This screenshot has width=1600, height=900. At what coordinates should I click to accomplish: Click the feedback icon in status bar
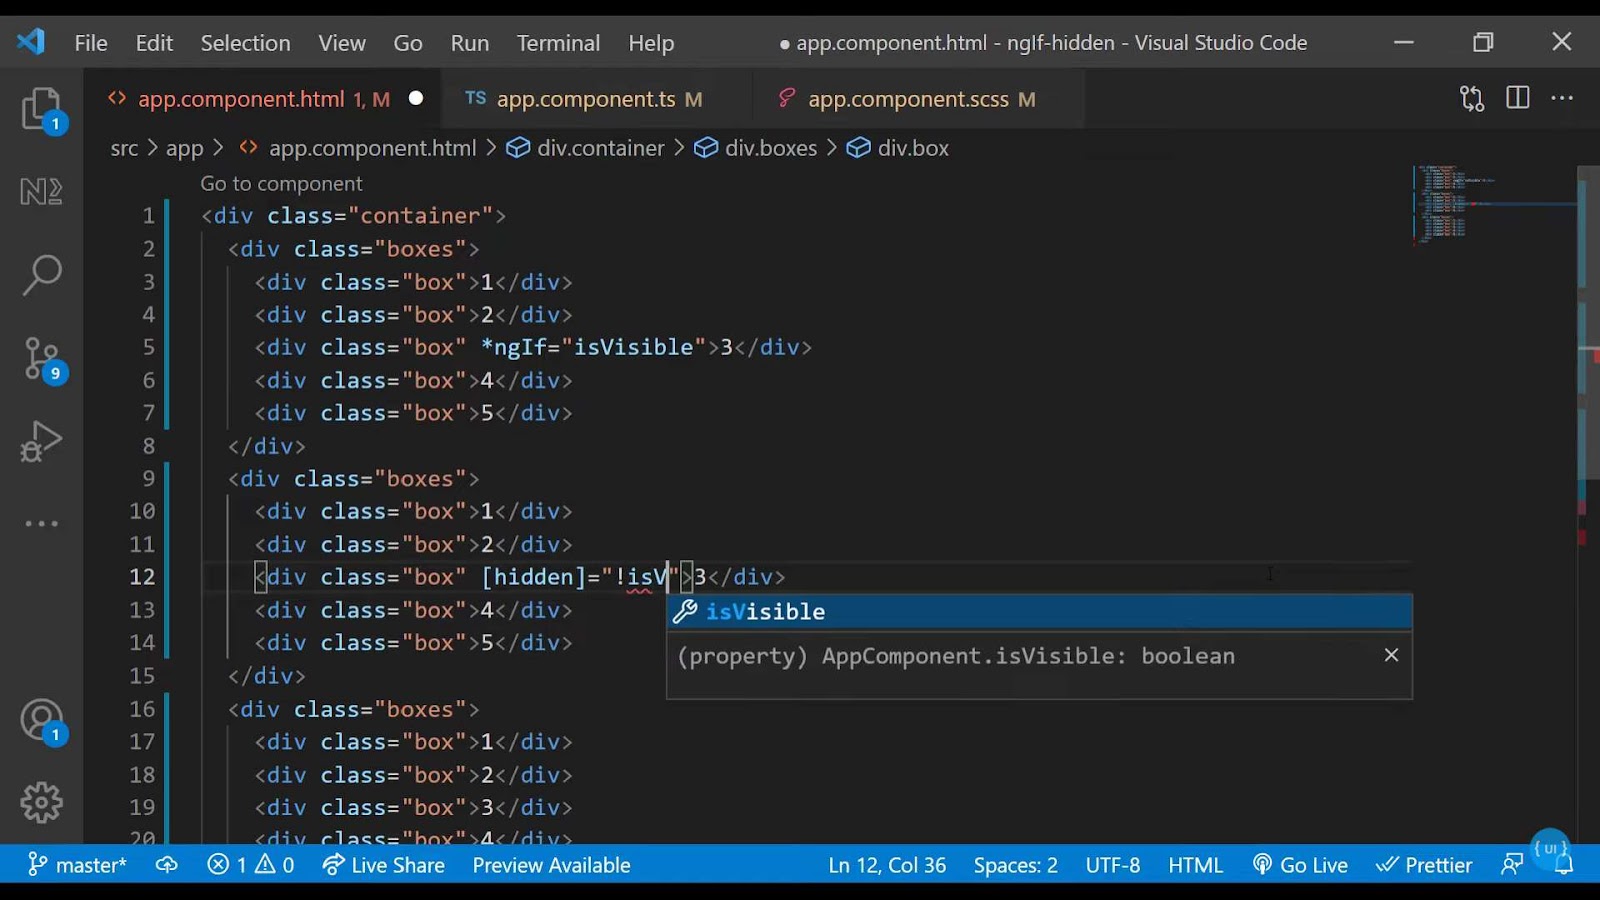(x=1512, y=865)
